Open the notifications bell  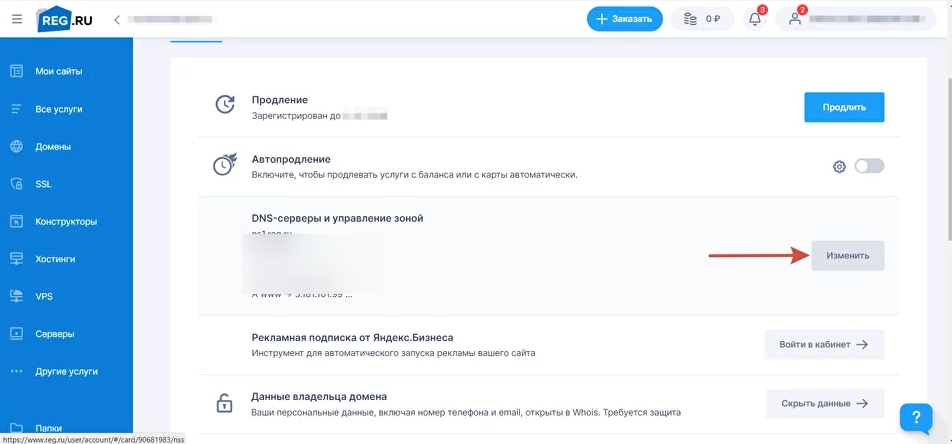[755, 19]
